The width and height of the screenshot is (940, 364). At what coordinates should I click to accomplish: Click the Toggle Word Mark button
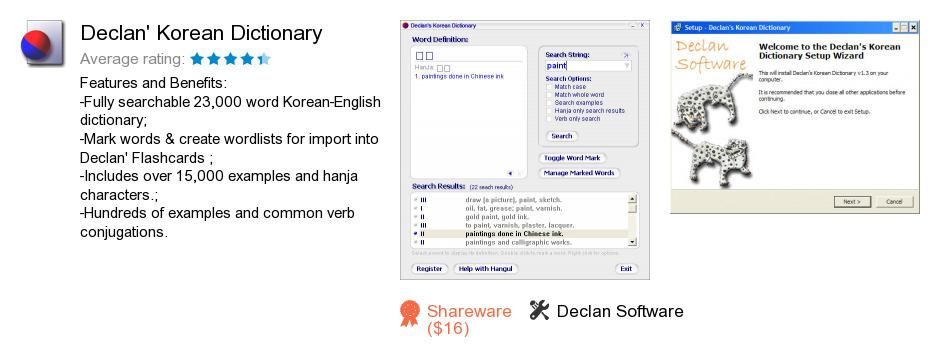pos(573,158)
